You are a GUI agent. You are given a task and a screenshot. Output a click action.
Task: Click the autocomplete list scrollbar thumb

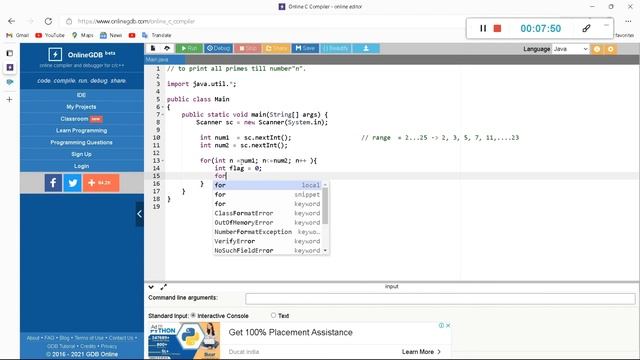coord(325,206)
